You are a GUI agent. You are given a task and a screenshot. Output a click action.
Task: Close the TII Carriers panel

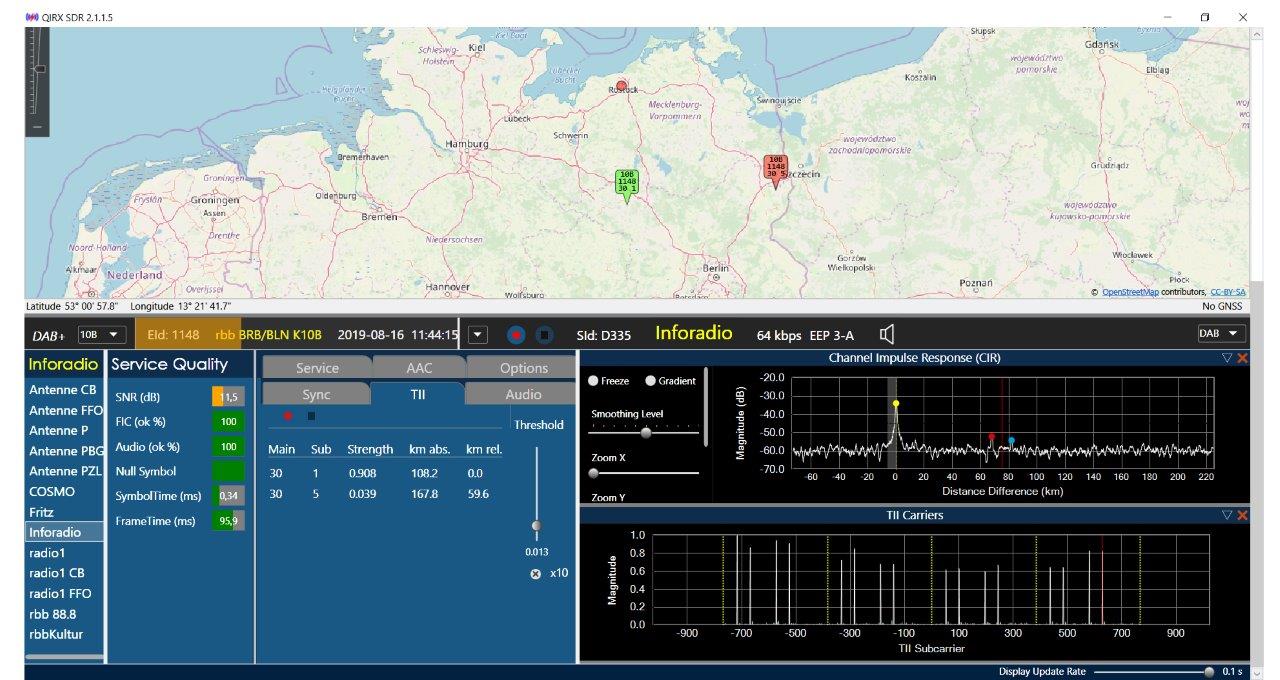pos(1242,515)
